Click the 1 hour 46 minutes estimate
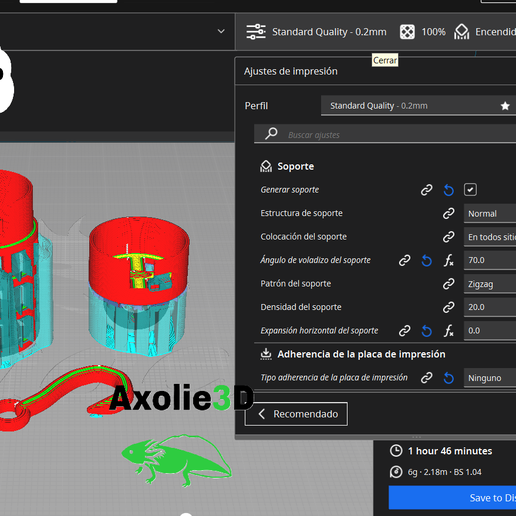Viewport: 516px width, 516px height. pos(450,451)
